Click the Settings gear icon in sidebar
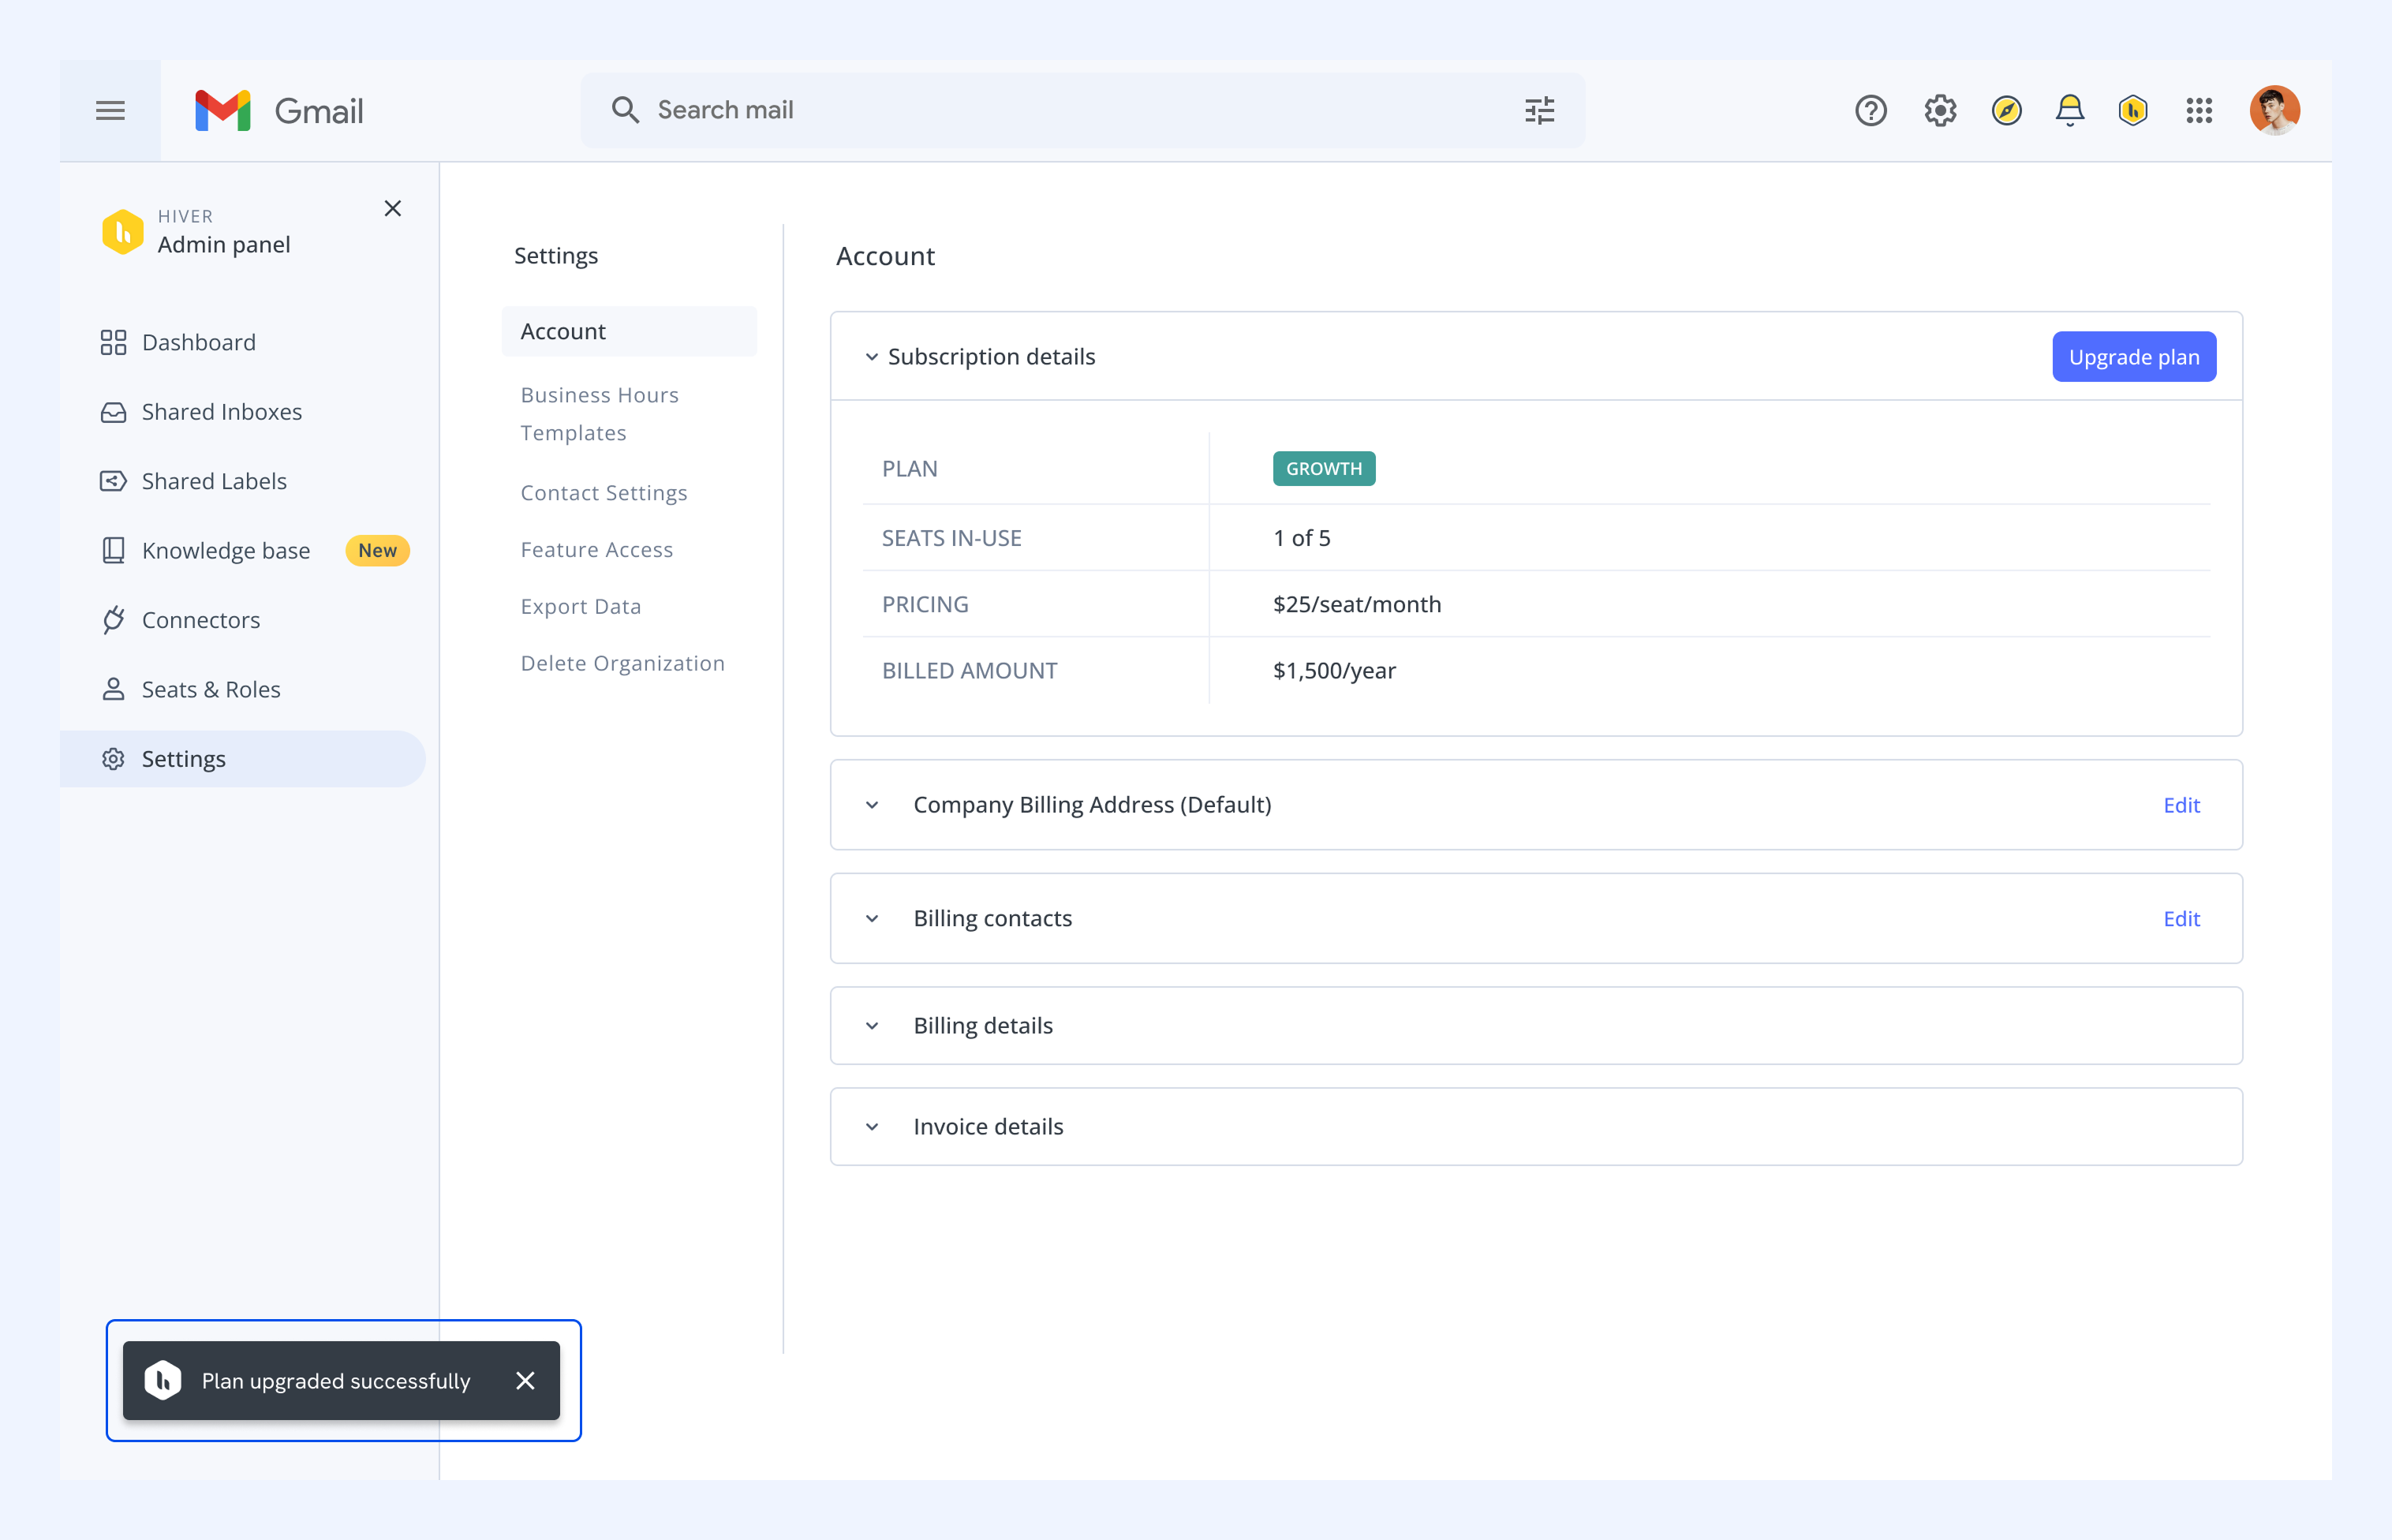Image resolution: width=2392 pixels, height=1540 pixels. tap(113, 759)
